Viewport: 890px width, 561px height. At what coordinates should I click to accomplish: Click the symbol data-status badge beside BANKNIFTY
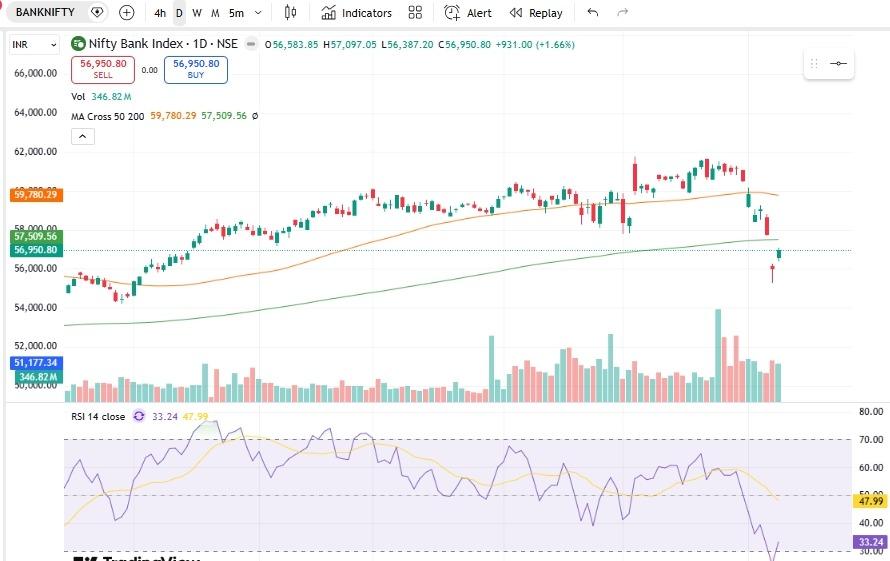tap(97, 12)
